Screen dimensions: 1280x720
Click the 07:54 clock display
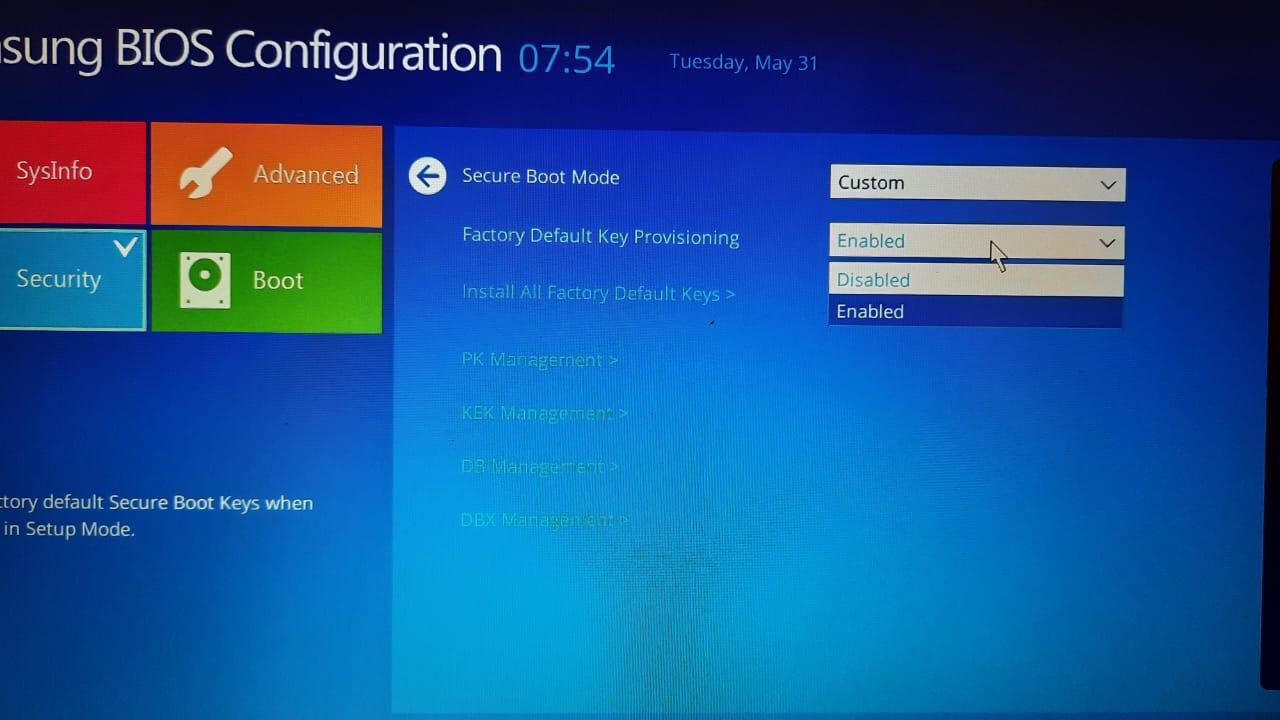pos(567,59)
